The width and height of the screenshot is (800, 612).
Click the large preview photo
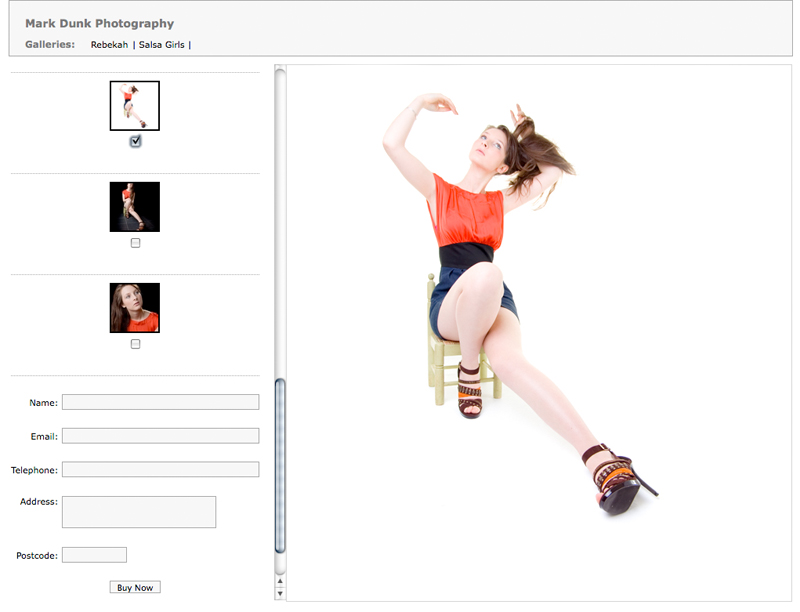[x=539, y=333]
